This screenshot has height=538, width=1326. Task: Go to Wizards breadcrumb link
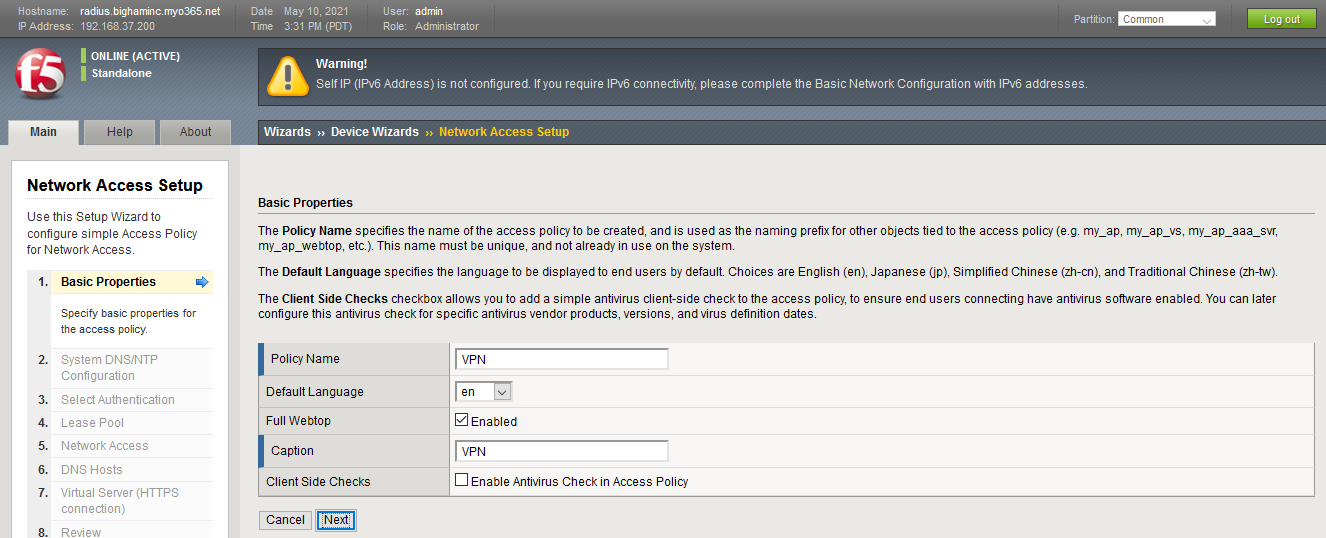[287, 132]
